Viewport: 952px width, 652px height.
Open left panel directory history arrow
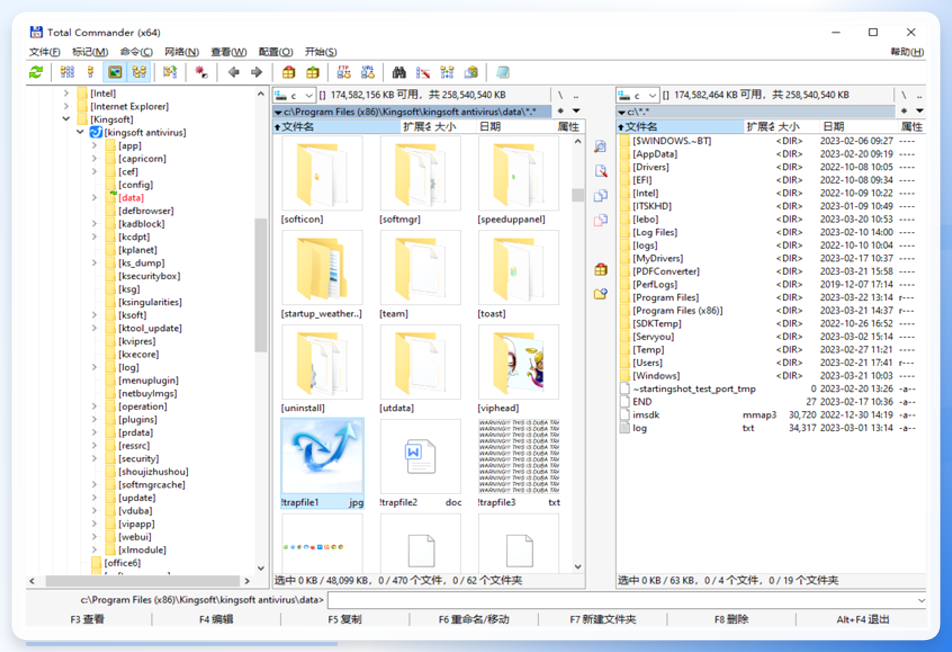(x=576, y=111)
